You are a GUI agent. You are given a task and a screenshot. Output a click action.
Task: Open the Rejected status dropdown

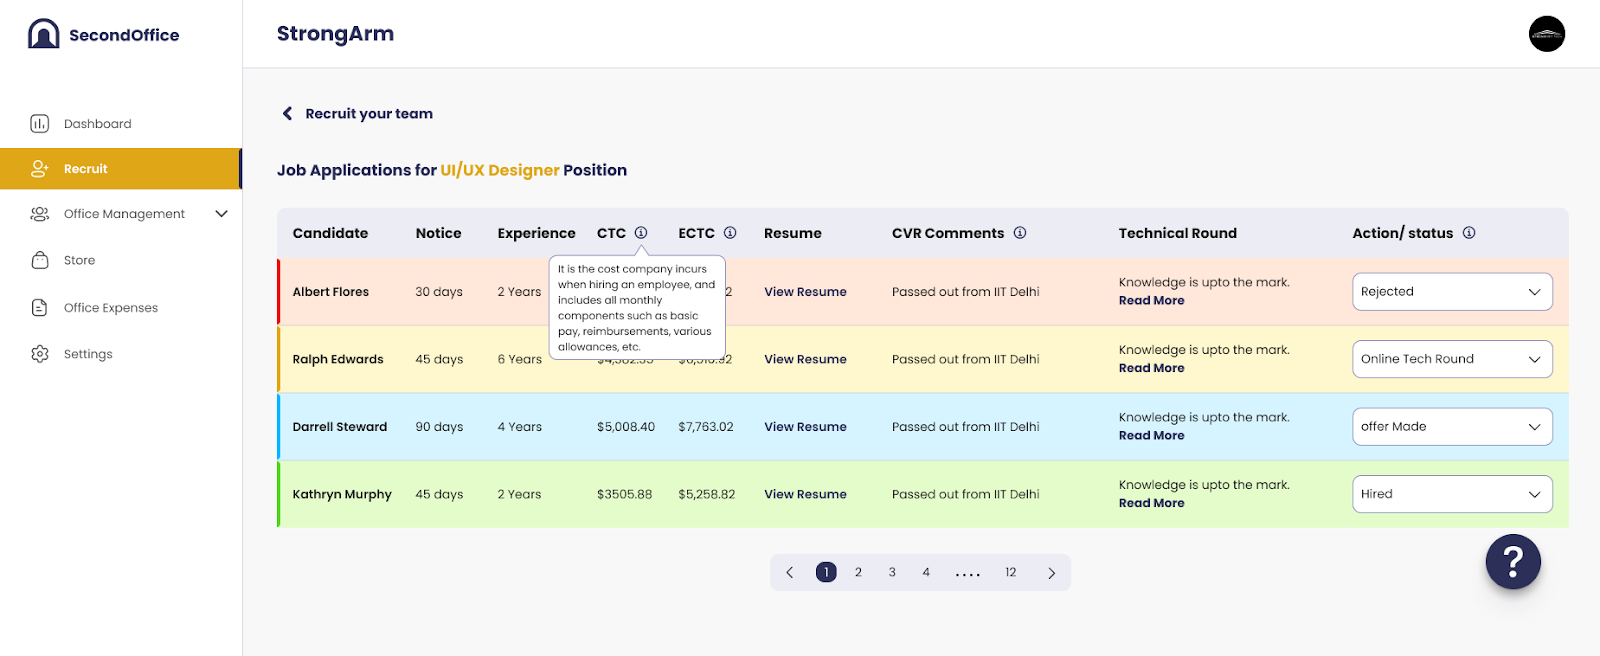pos(1452,292)
